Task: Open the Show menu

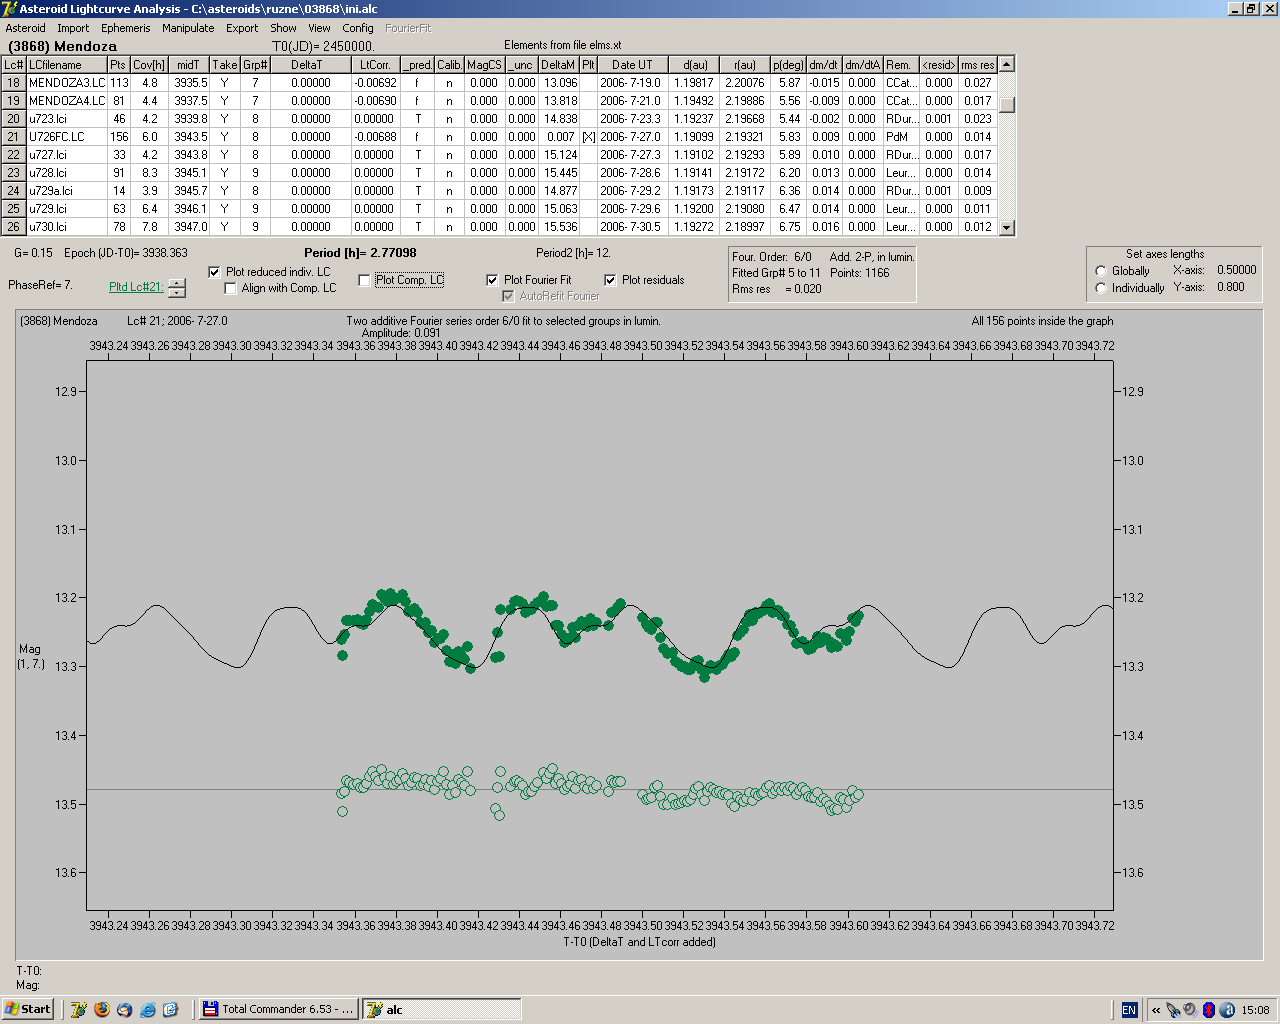Action: (283, 28)
